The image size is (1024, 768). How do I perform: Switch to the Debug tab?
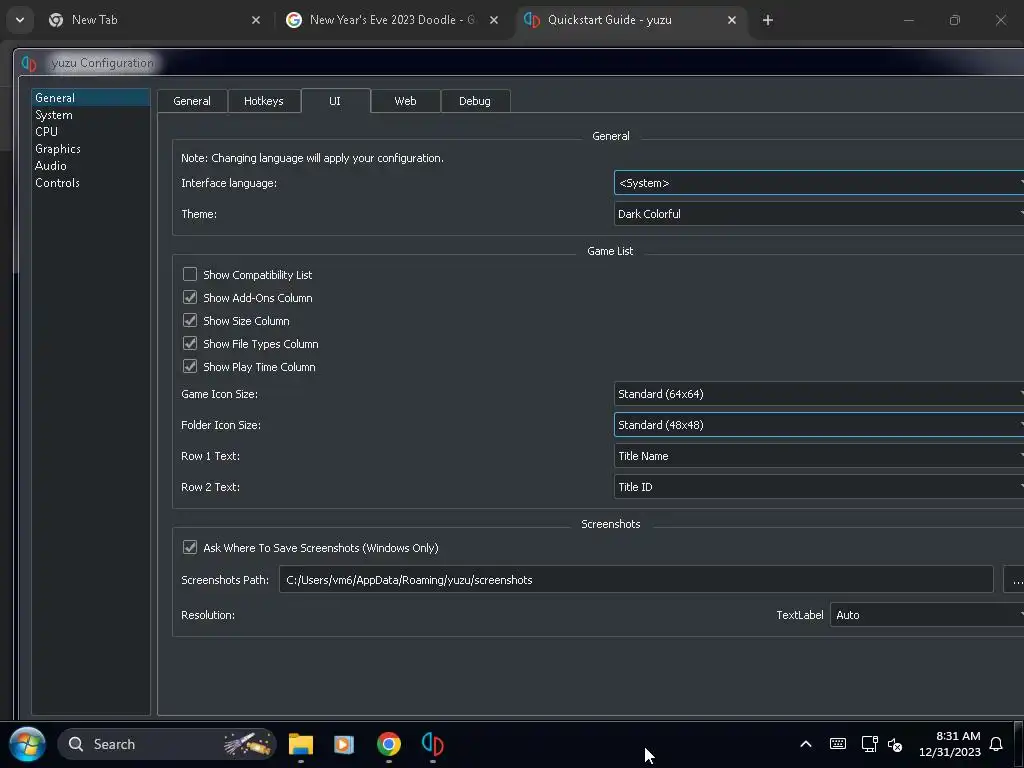[475, 101]
